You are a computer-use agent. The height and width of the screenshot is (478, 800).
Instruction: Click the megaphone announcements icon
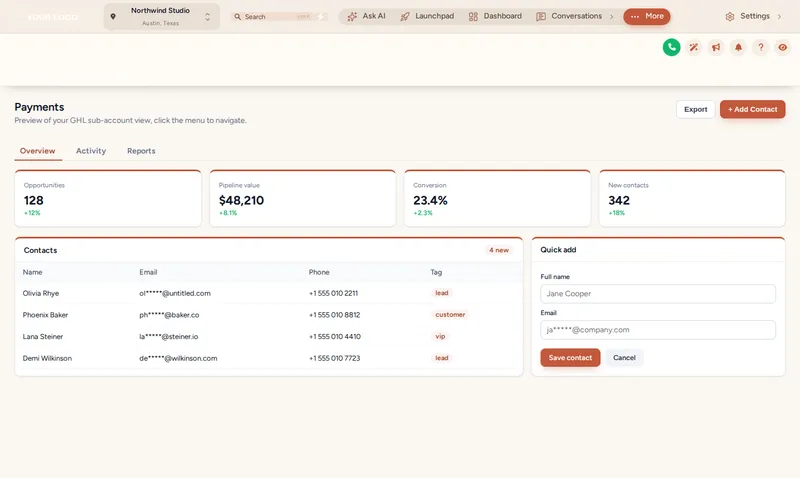(716, 47)
